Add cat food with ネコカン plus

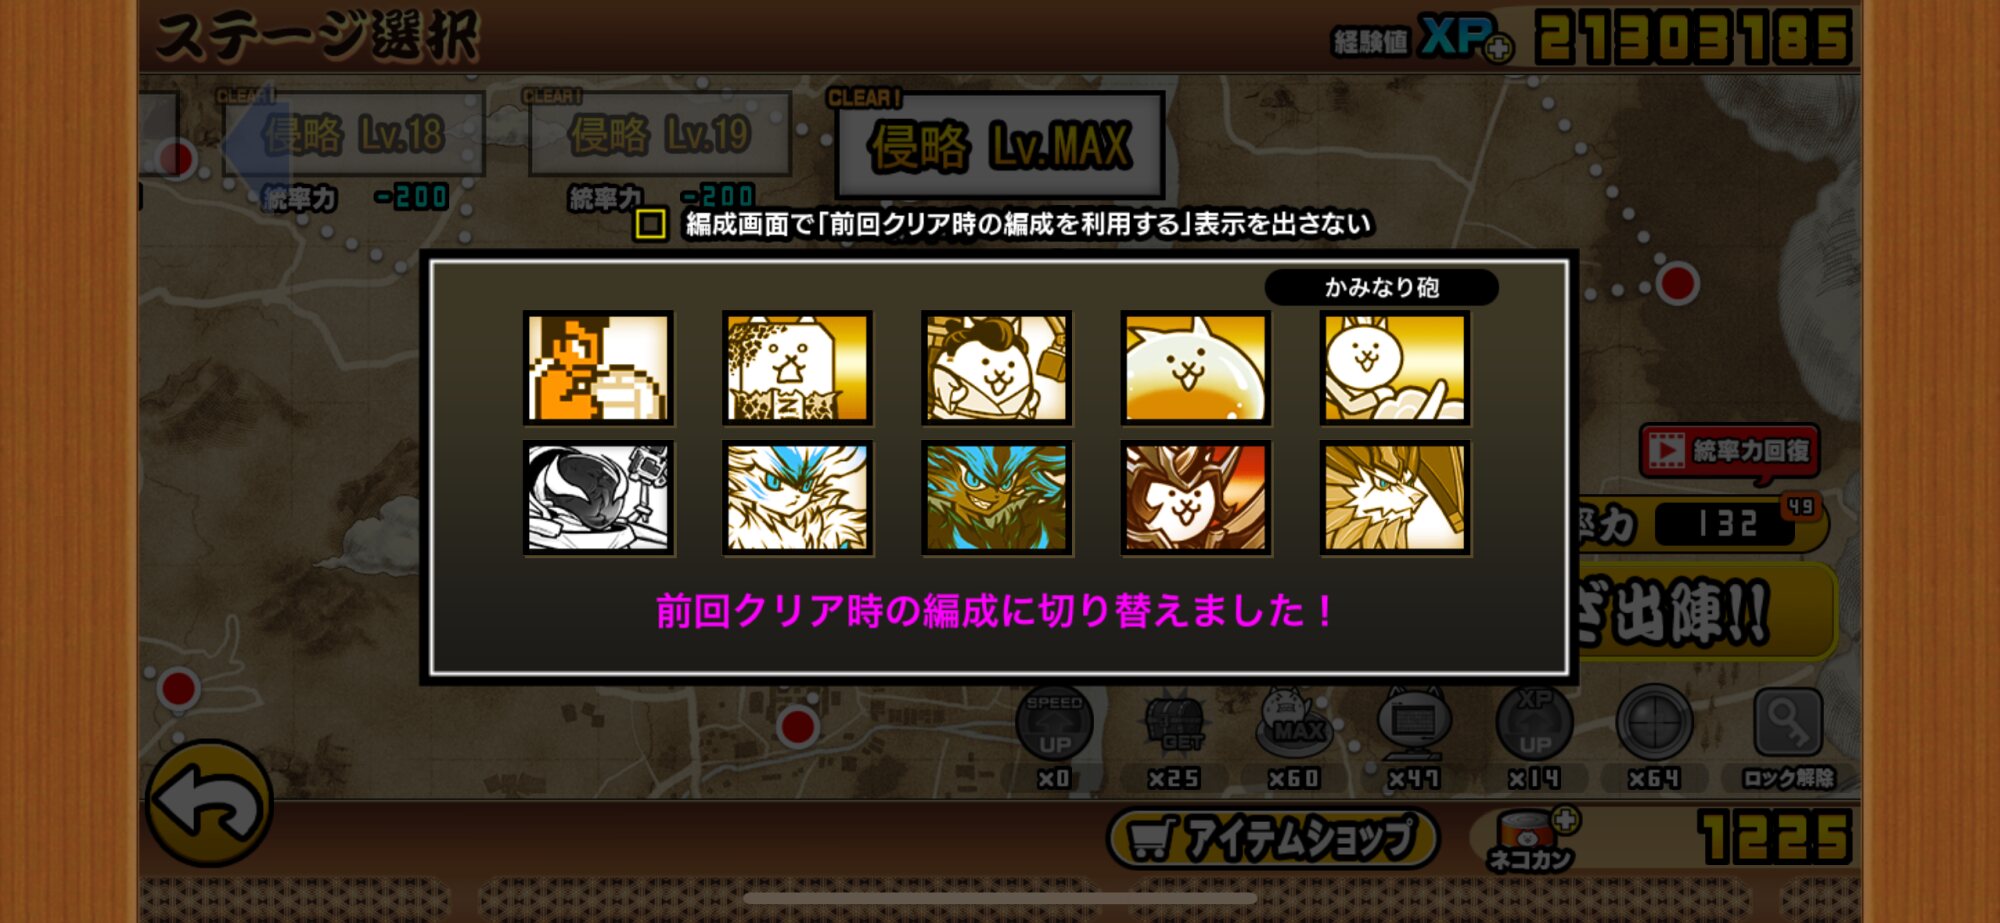coord(1566,820)
